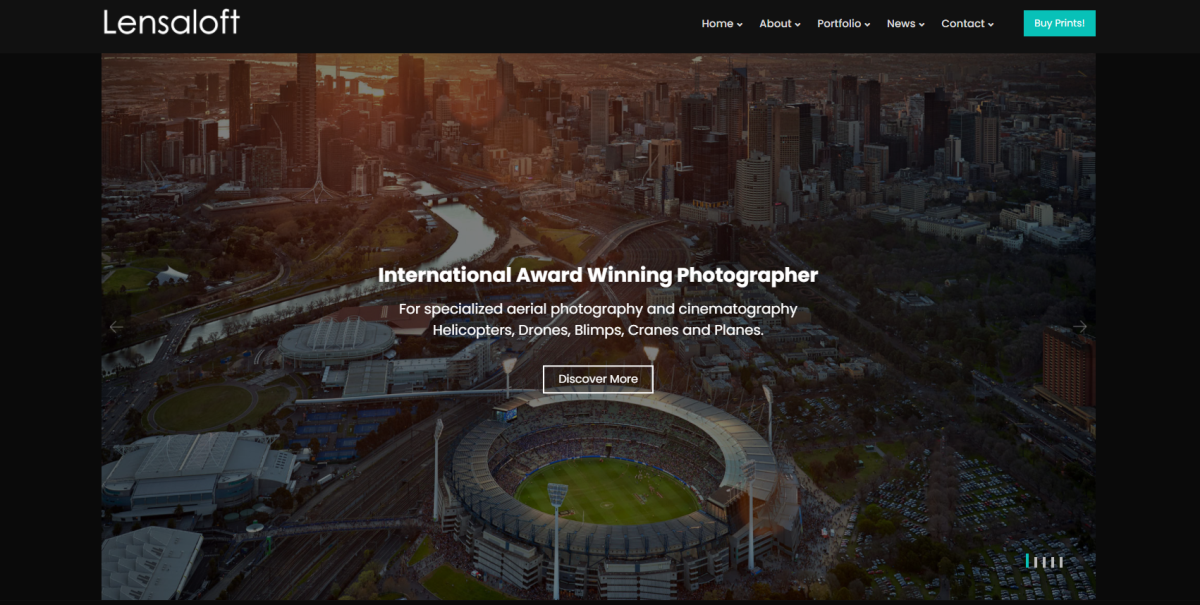The image size is (1200, 605).
Task: Jump to the third slide indicator bar
Action: click(x=1044, y=562)
